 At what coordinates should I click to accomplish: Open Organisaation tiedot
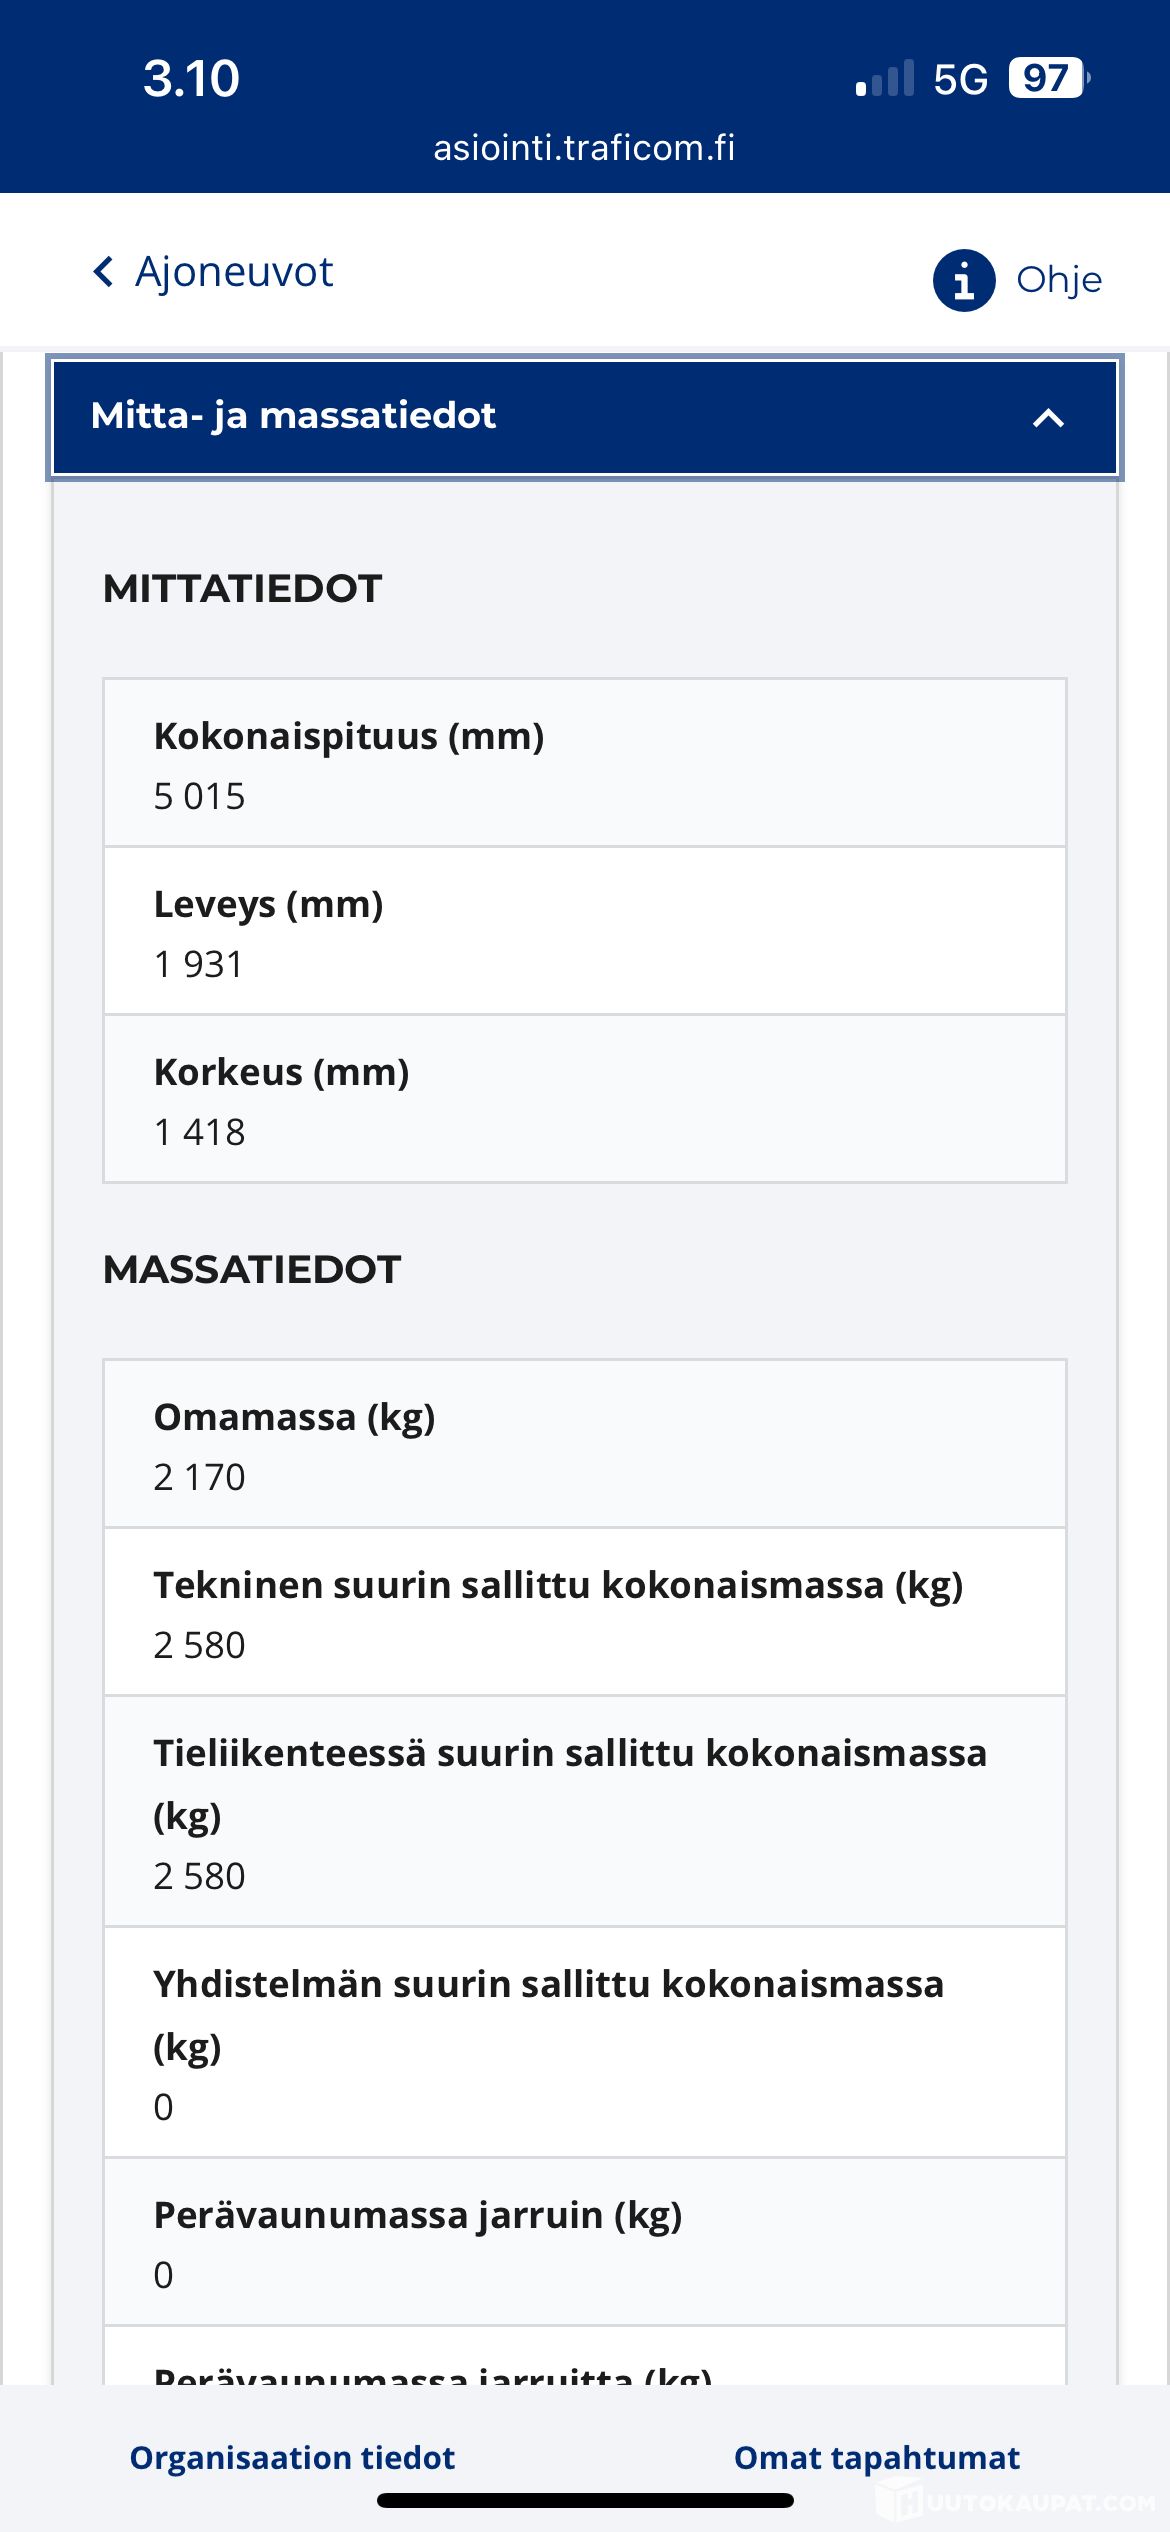pyautogui.click(x=292, y=2457)
